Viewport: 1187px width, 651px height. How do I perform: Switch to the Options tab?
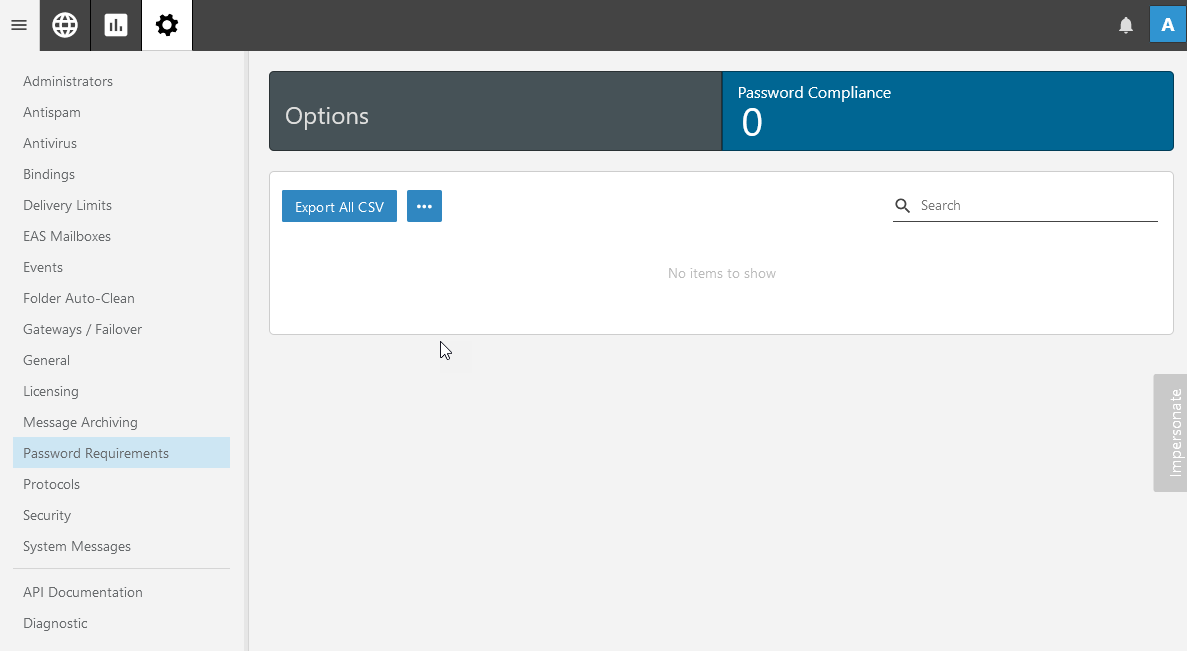coord(495,111)
